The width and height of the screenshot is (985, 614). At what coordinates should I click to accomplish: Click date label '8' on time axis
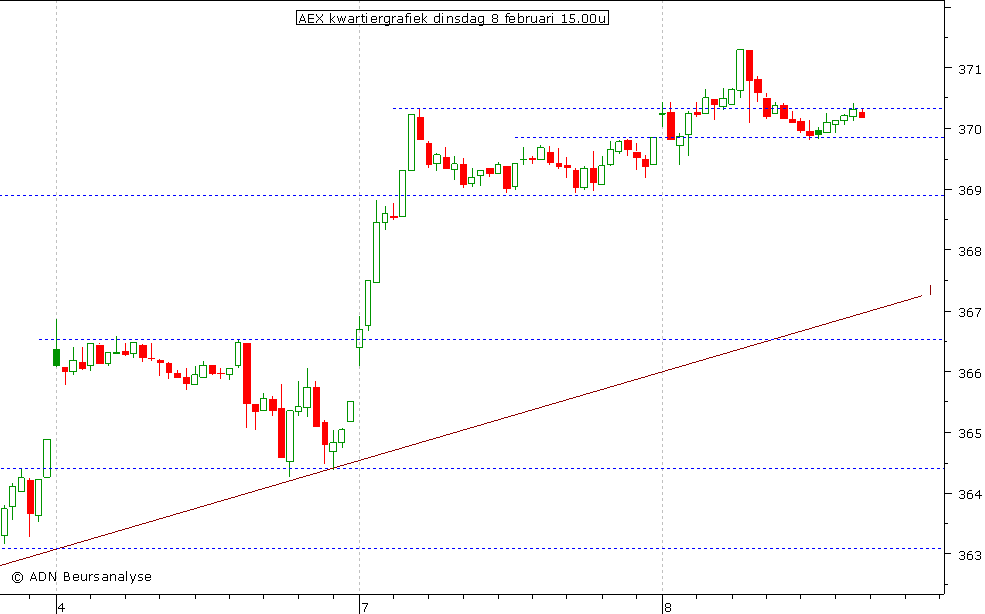[x=668, y=607]
